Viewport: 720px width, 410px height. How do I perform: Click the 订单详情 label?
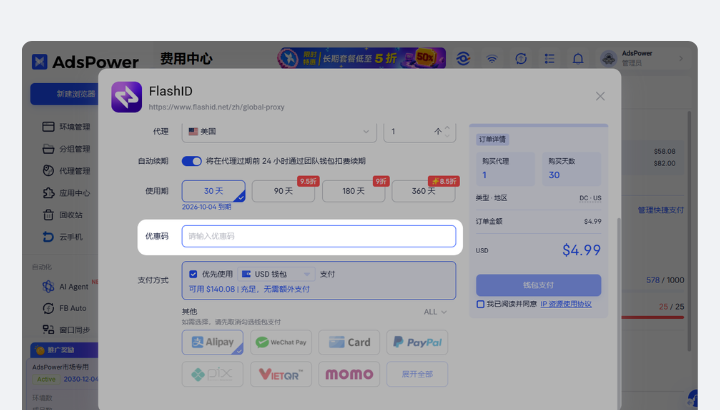[x=492, y=140]
